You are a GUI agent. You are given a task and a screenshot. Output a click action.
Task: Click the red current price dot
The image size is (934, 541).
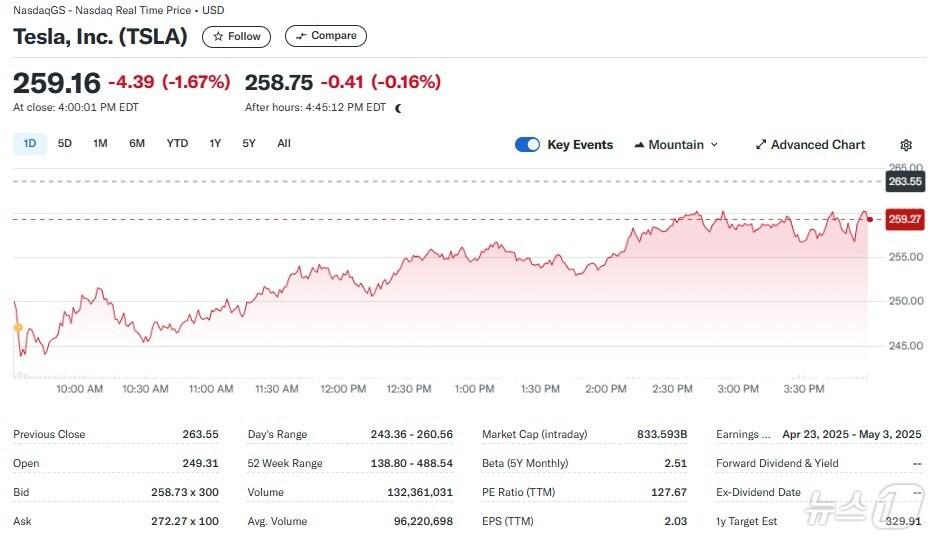pos(870,219)
